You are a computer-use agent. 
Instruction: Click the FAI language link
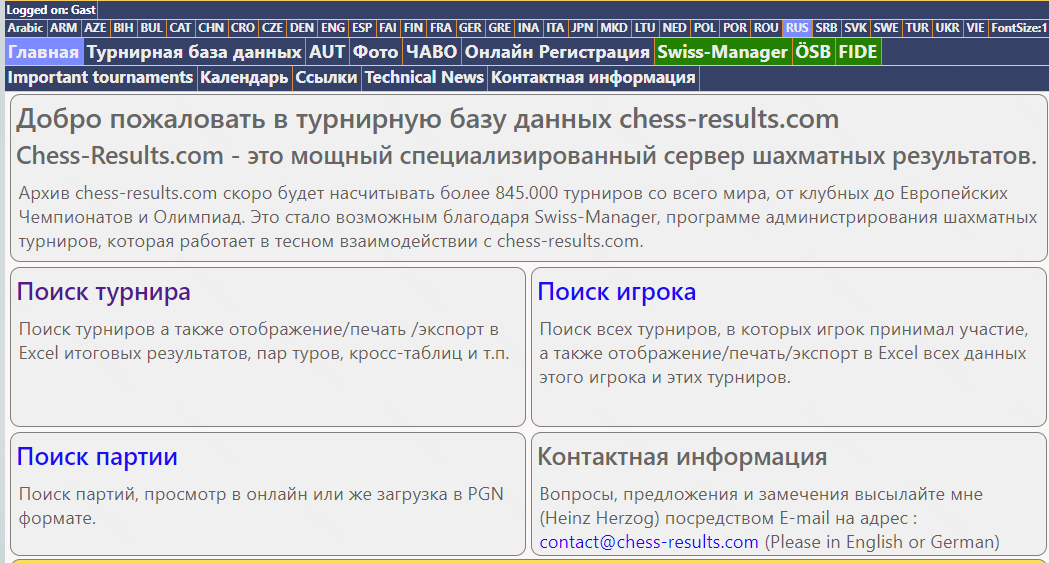click(x=388, y=28)
